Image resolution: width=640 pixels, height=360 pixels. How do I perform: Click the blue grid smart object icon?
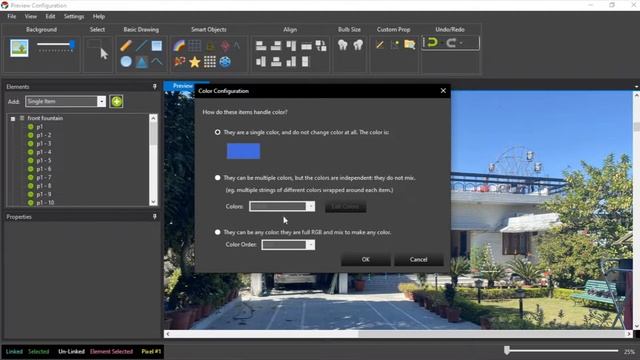tap(195, 45)
